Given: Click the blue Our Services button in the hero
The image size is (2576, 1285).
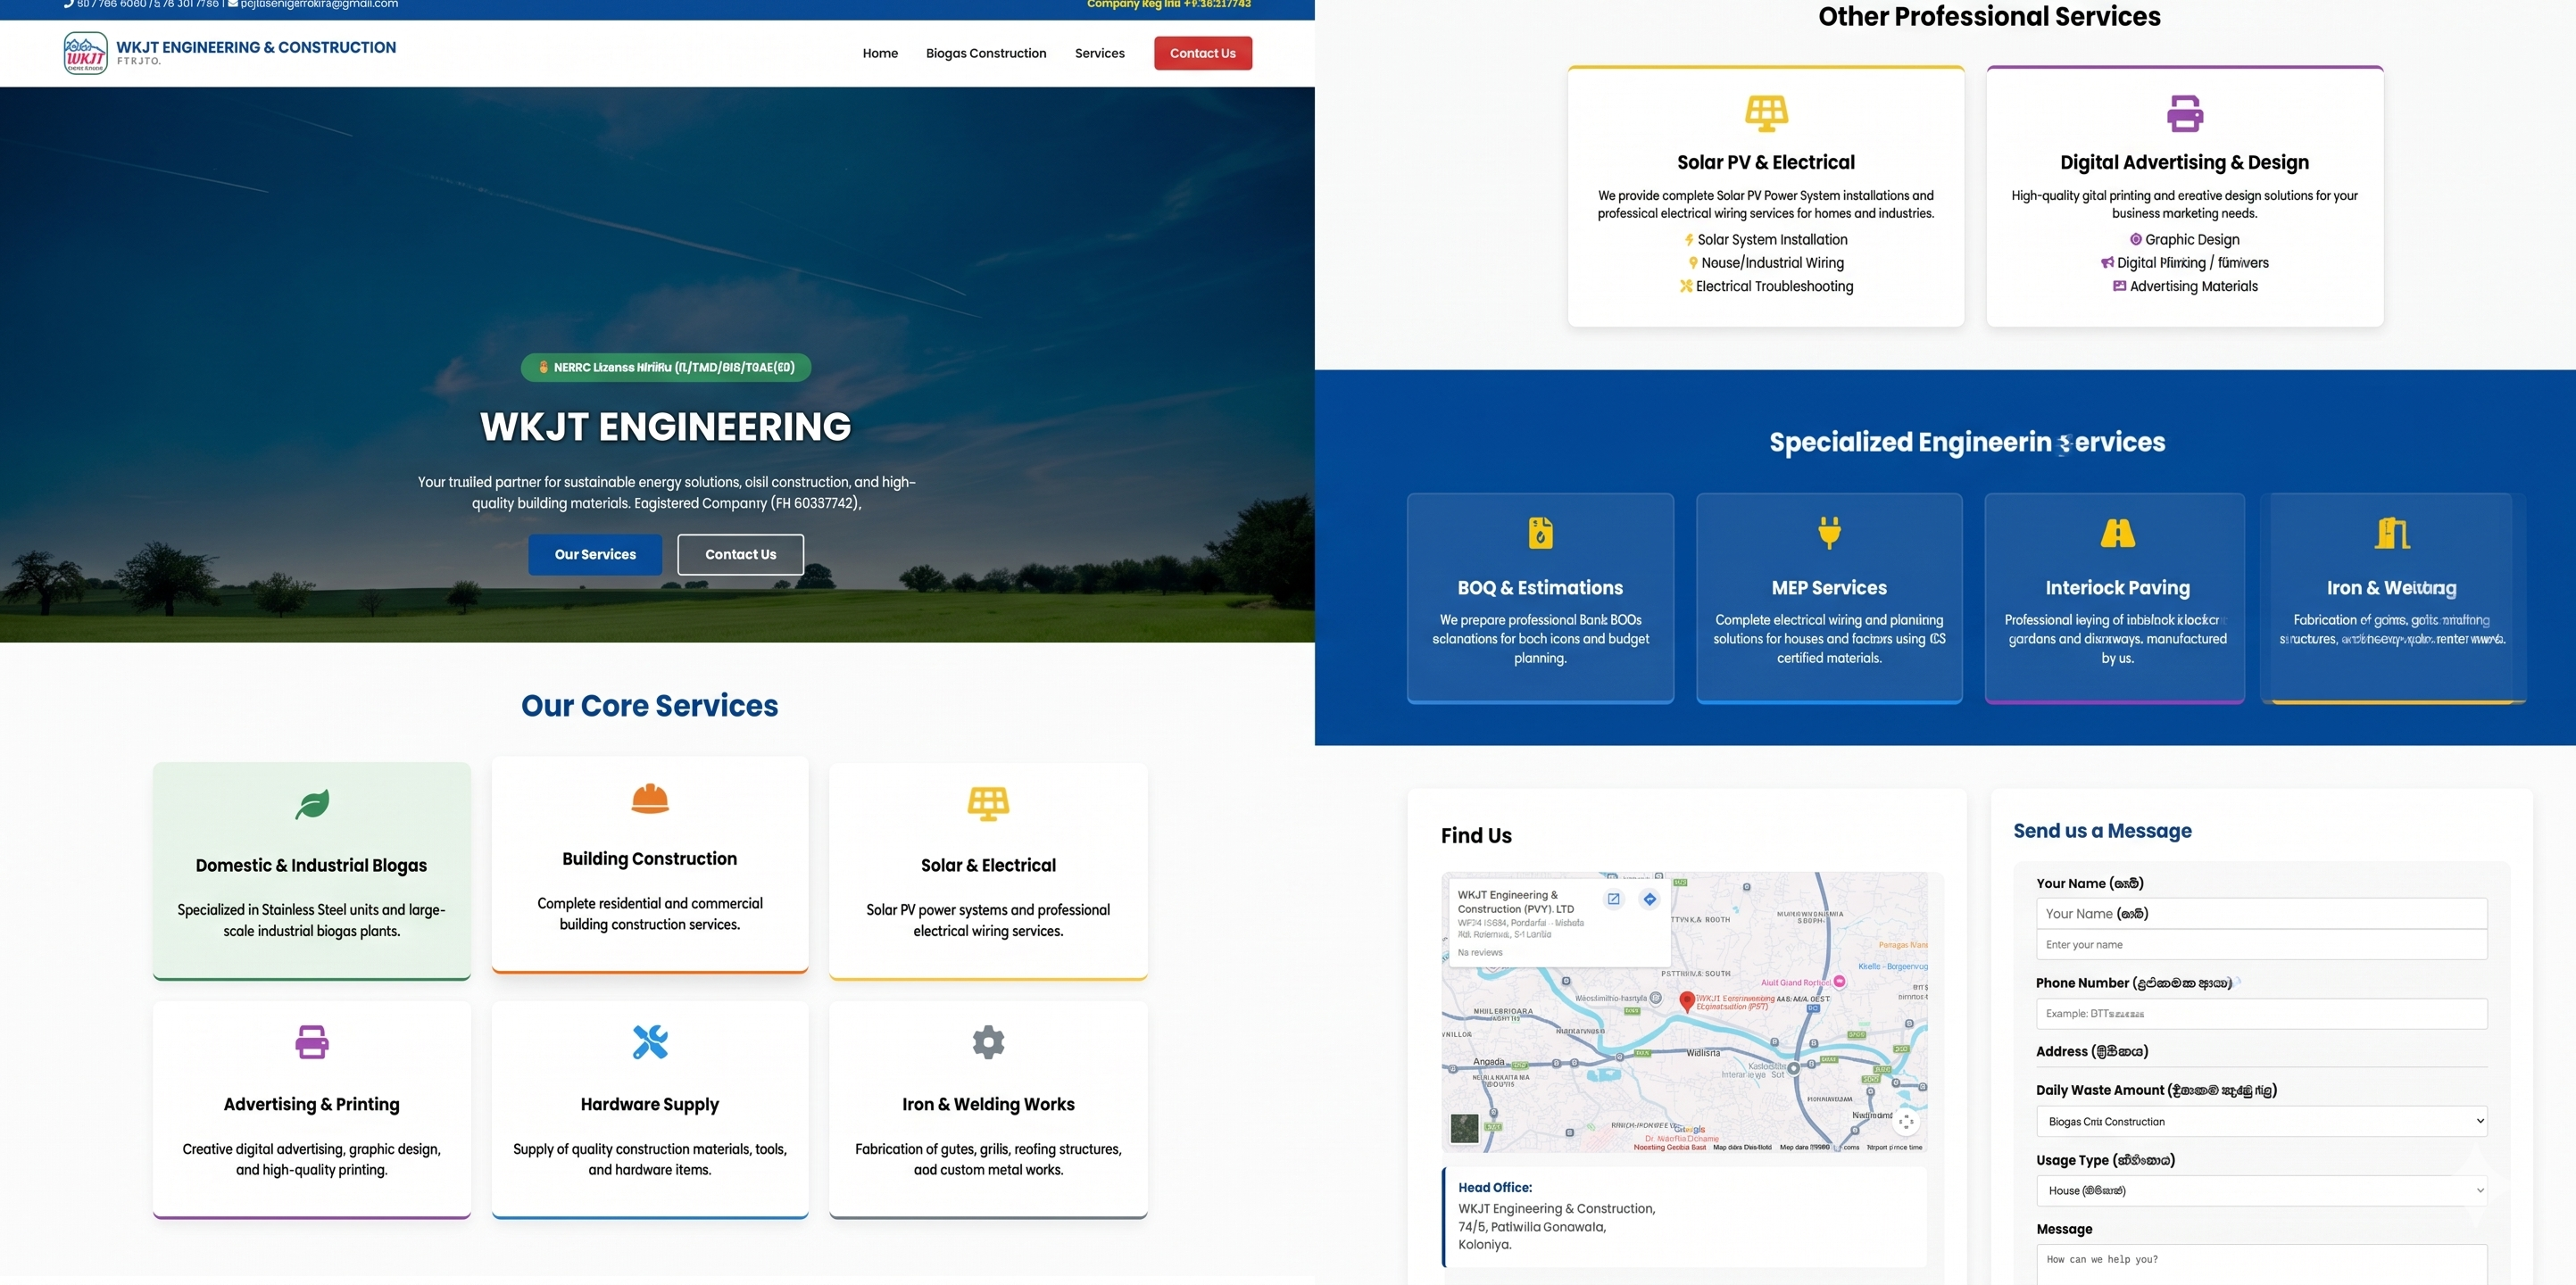Looking at the screenshot, I should 595,554.
